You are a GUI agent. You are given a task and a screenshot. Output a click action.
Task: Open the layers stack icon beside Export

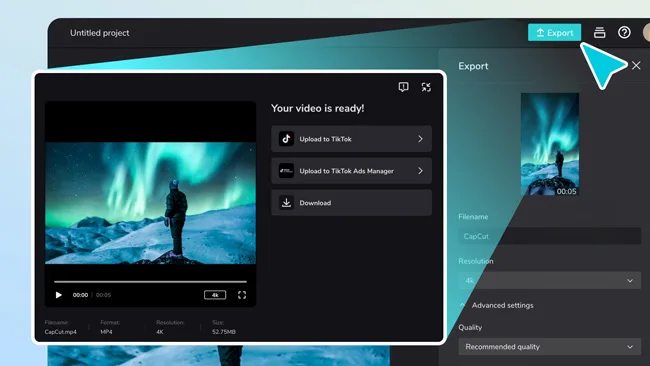coord(599,32)
